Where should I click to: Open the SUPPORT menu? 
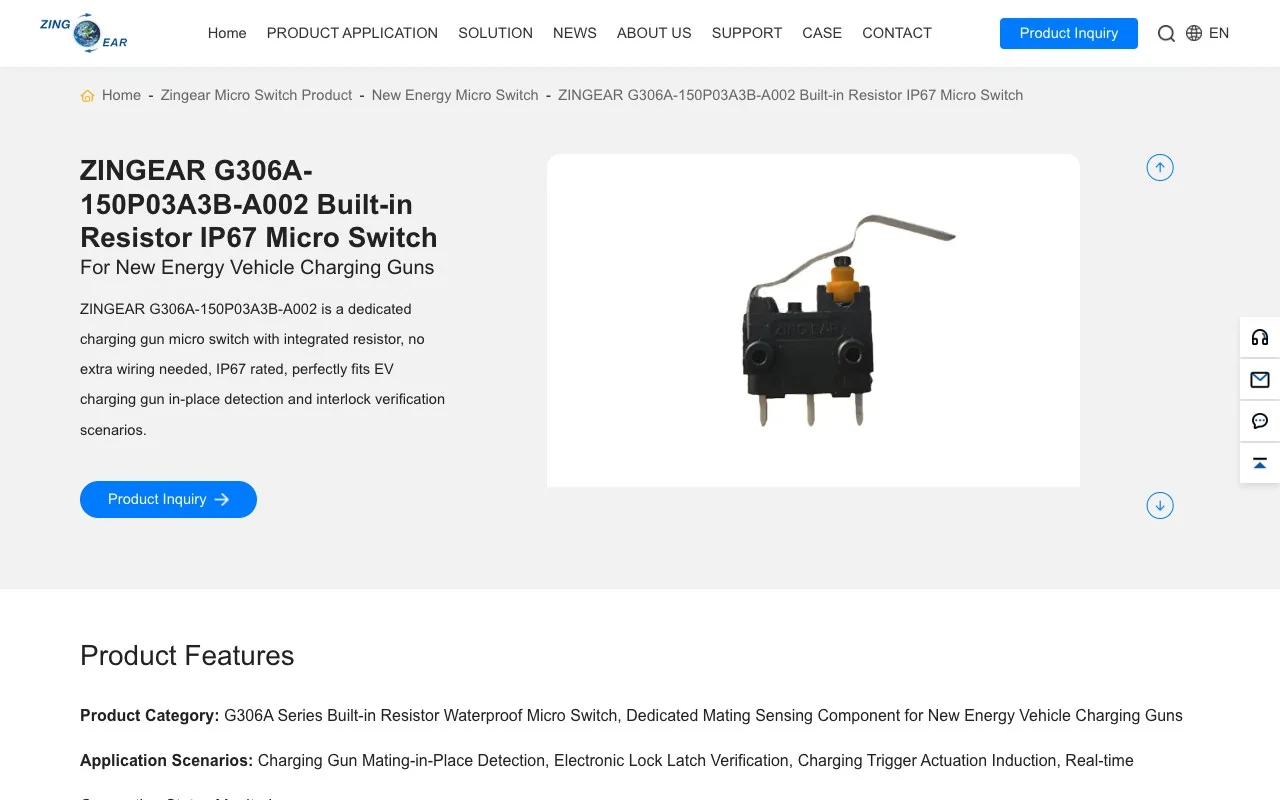747,33
